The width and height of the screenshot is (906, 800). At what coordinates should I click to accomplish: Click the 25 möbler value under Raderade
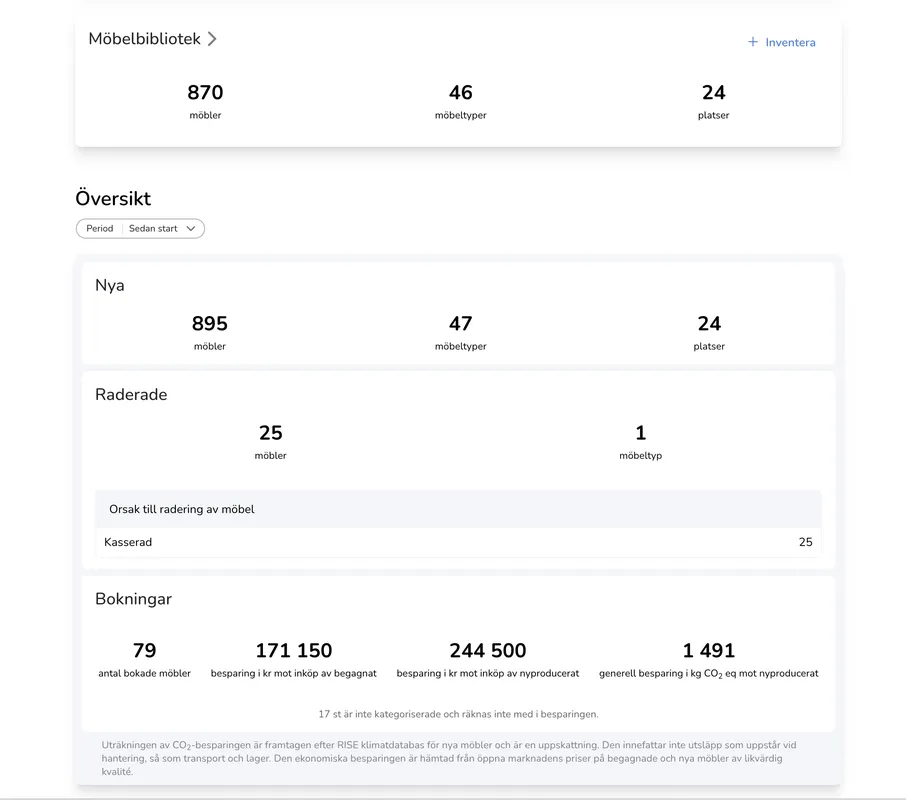(x=270, y=431)
